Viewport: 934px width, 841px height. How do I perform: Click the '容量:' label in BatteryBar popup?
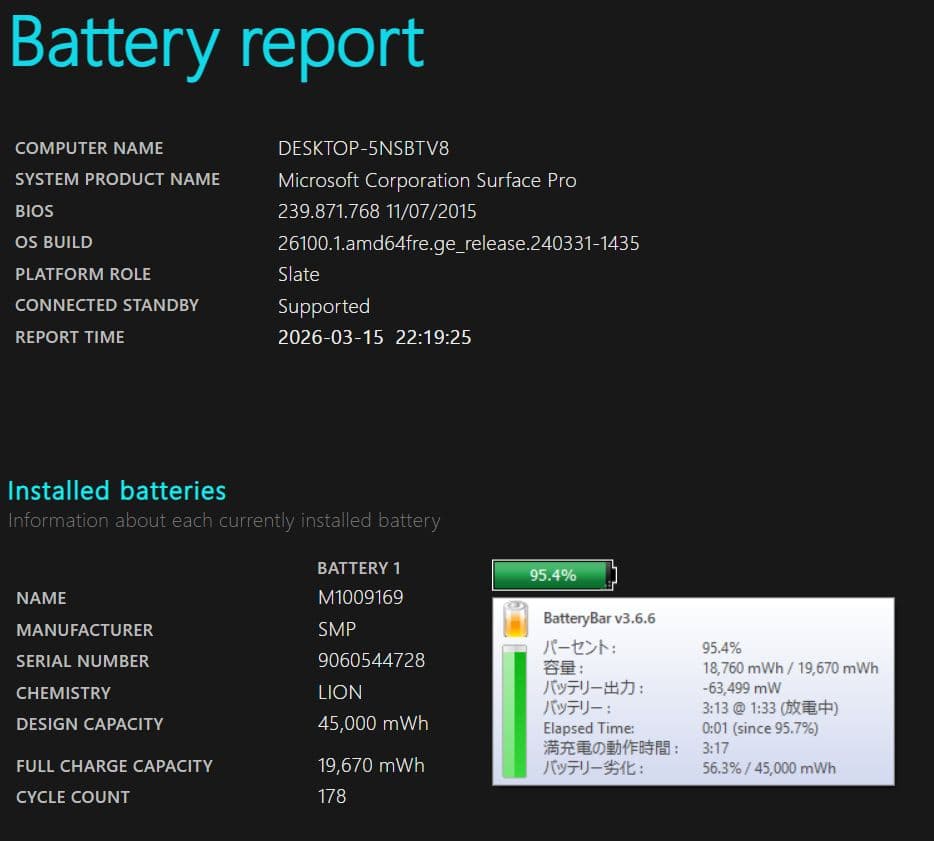click(563, 668)
